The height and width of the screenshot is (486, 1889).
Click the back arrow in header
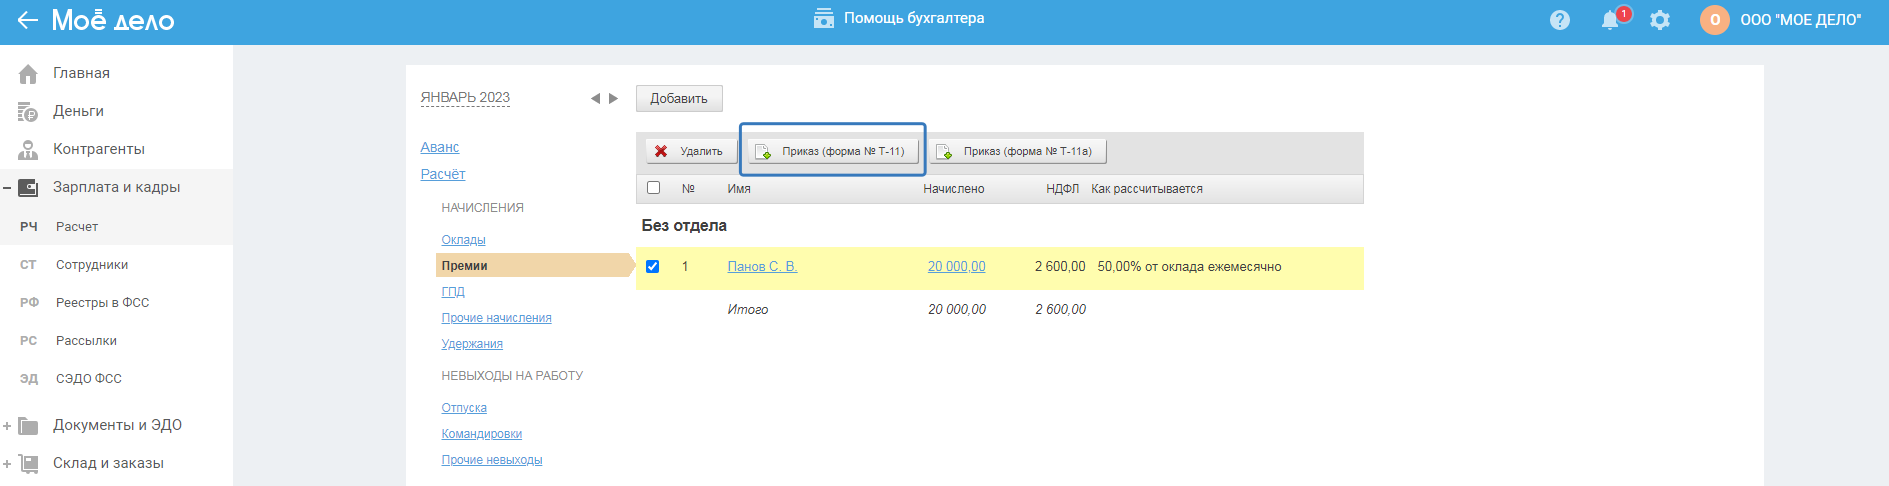point(27,20)
